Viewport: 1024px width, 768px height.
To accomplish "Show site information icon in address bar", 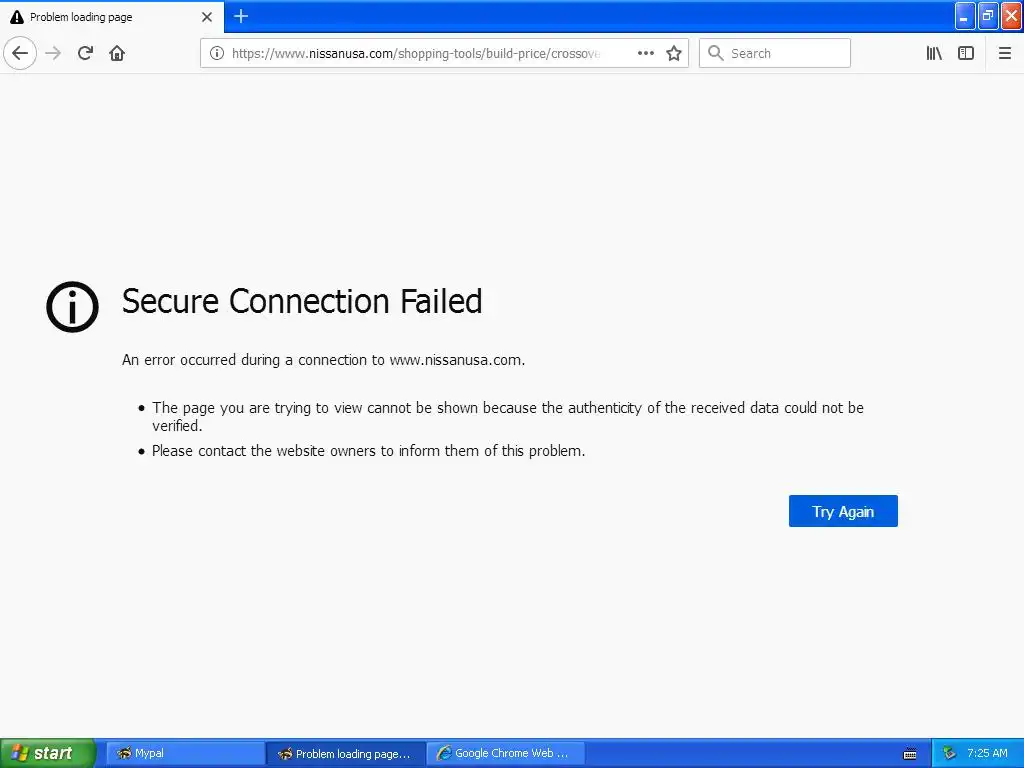I will (x=216, y=53).
